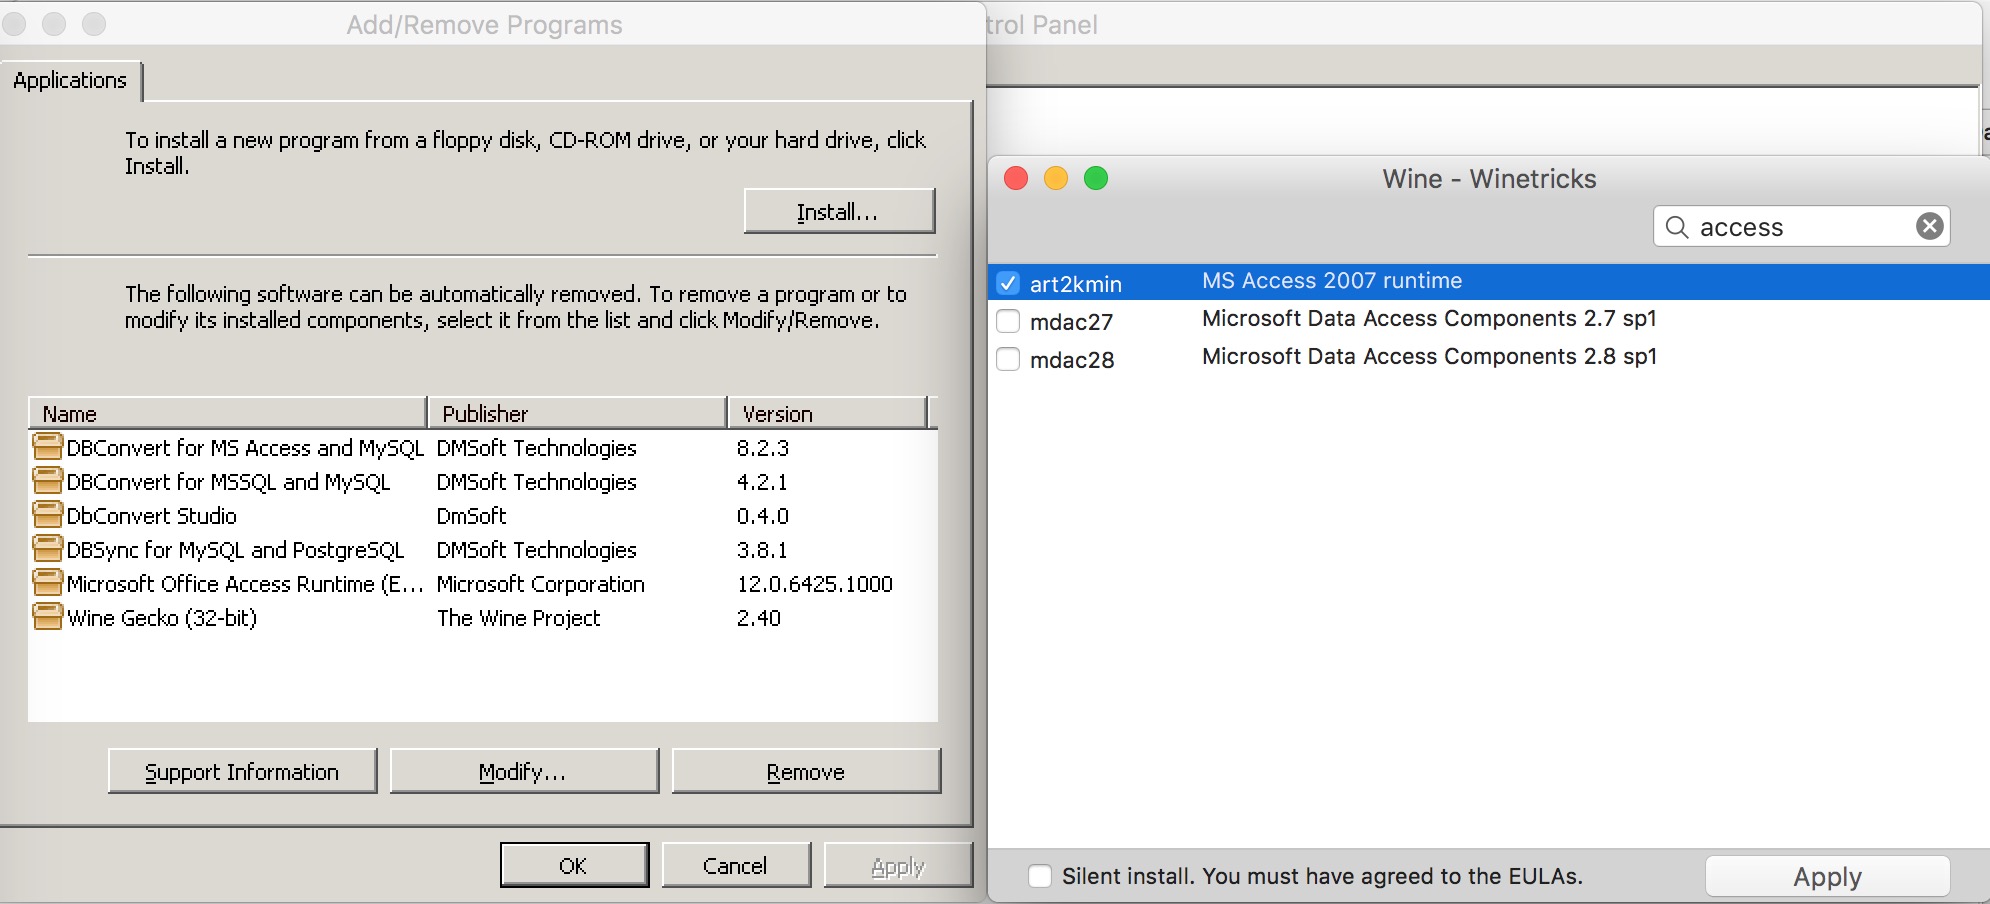The height and width of the screenshot is (904, 1990).
Task: Check the mdac28 checkbox
Action: click(1008, 359)
